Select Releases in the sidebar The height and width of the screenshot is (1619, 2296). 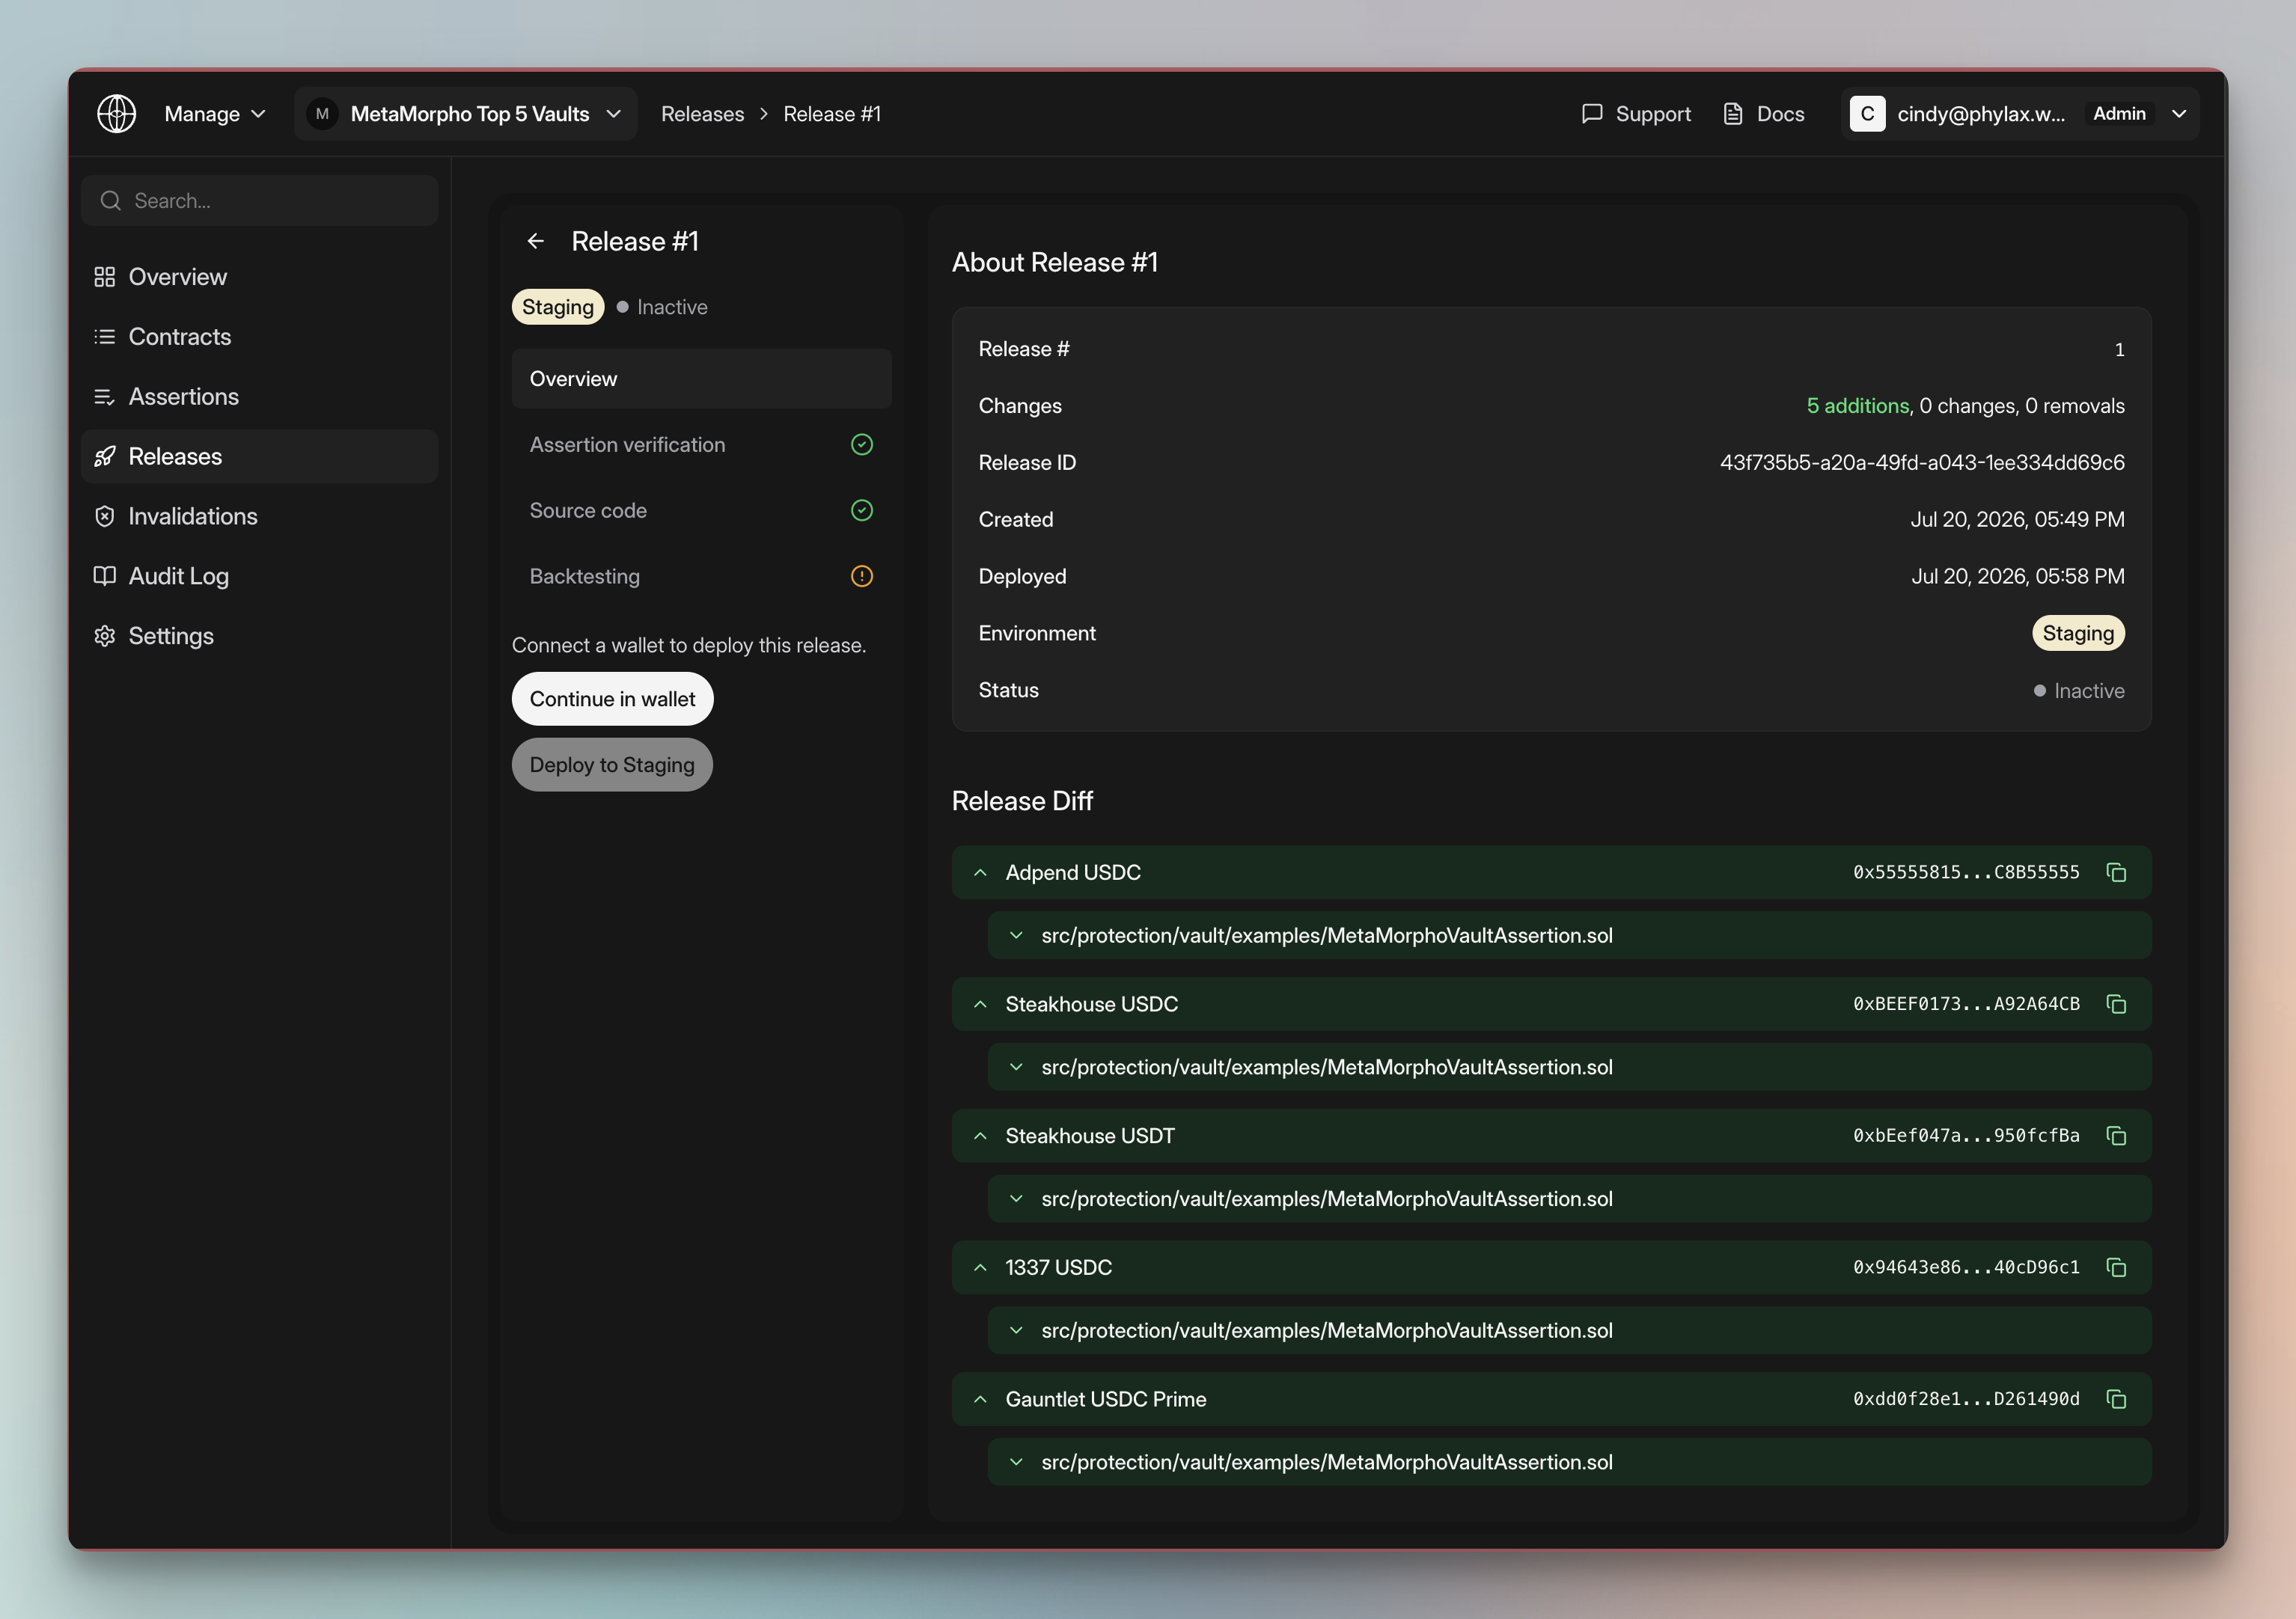(x=259, y=457)
